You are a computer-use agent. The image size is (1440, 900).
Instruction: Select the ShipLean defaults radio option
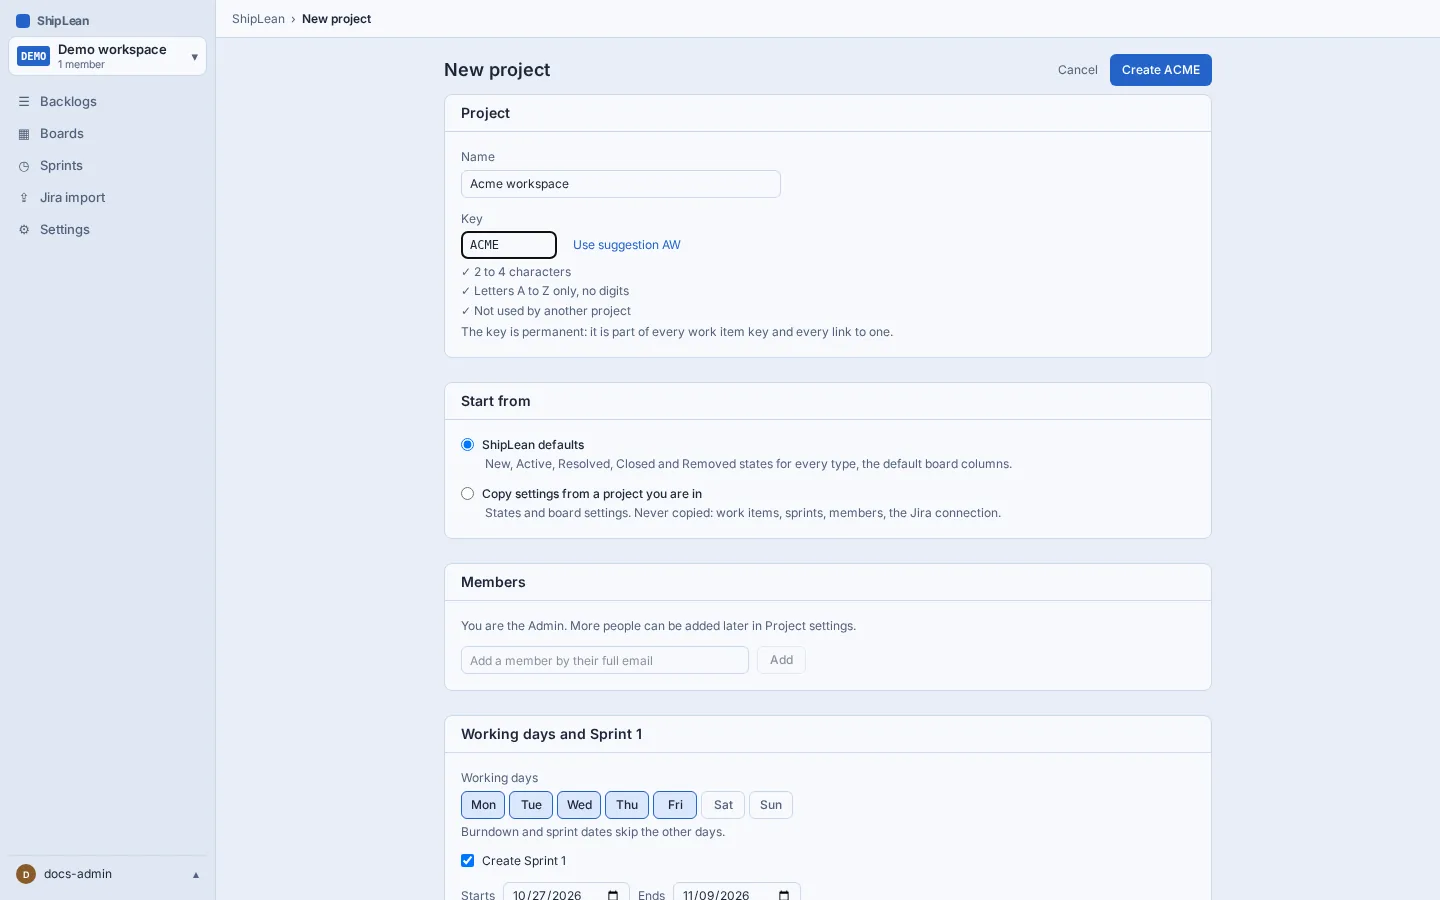point(467,445)
